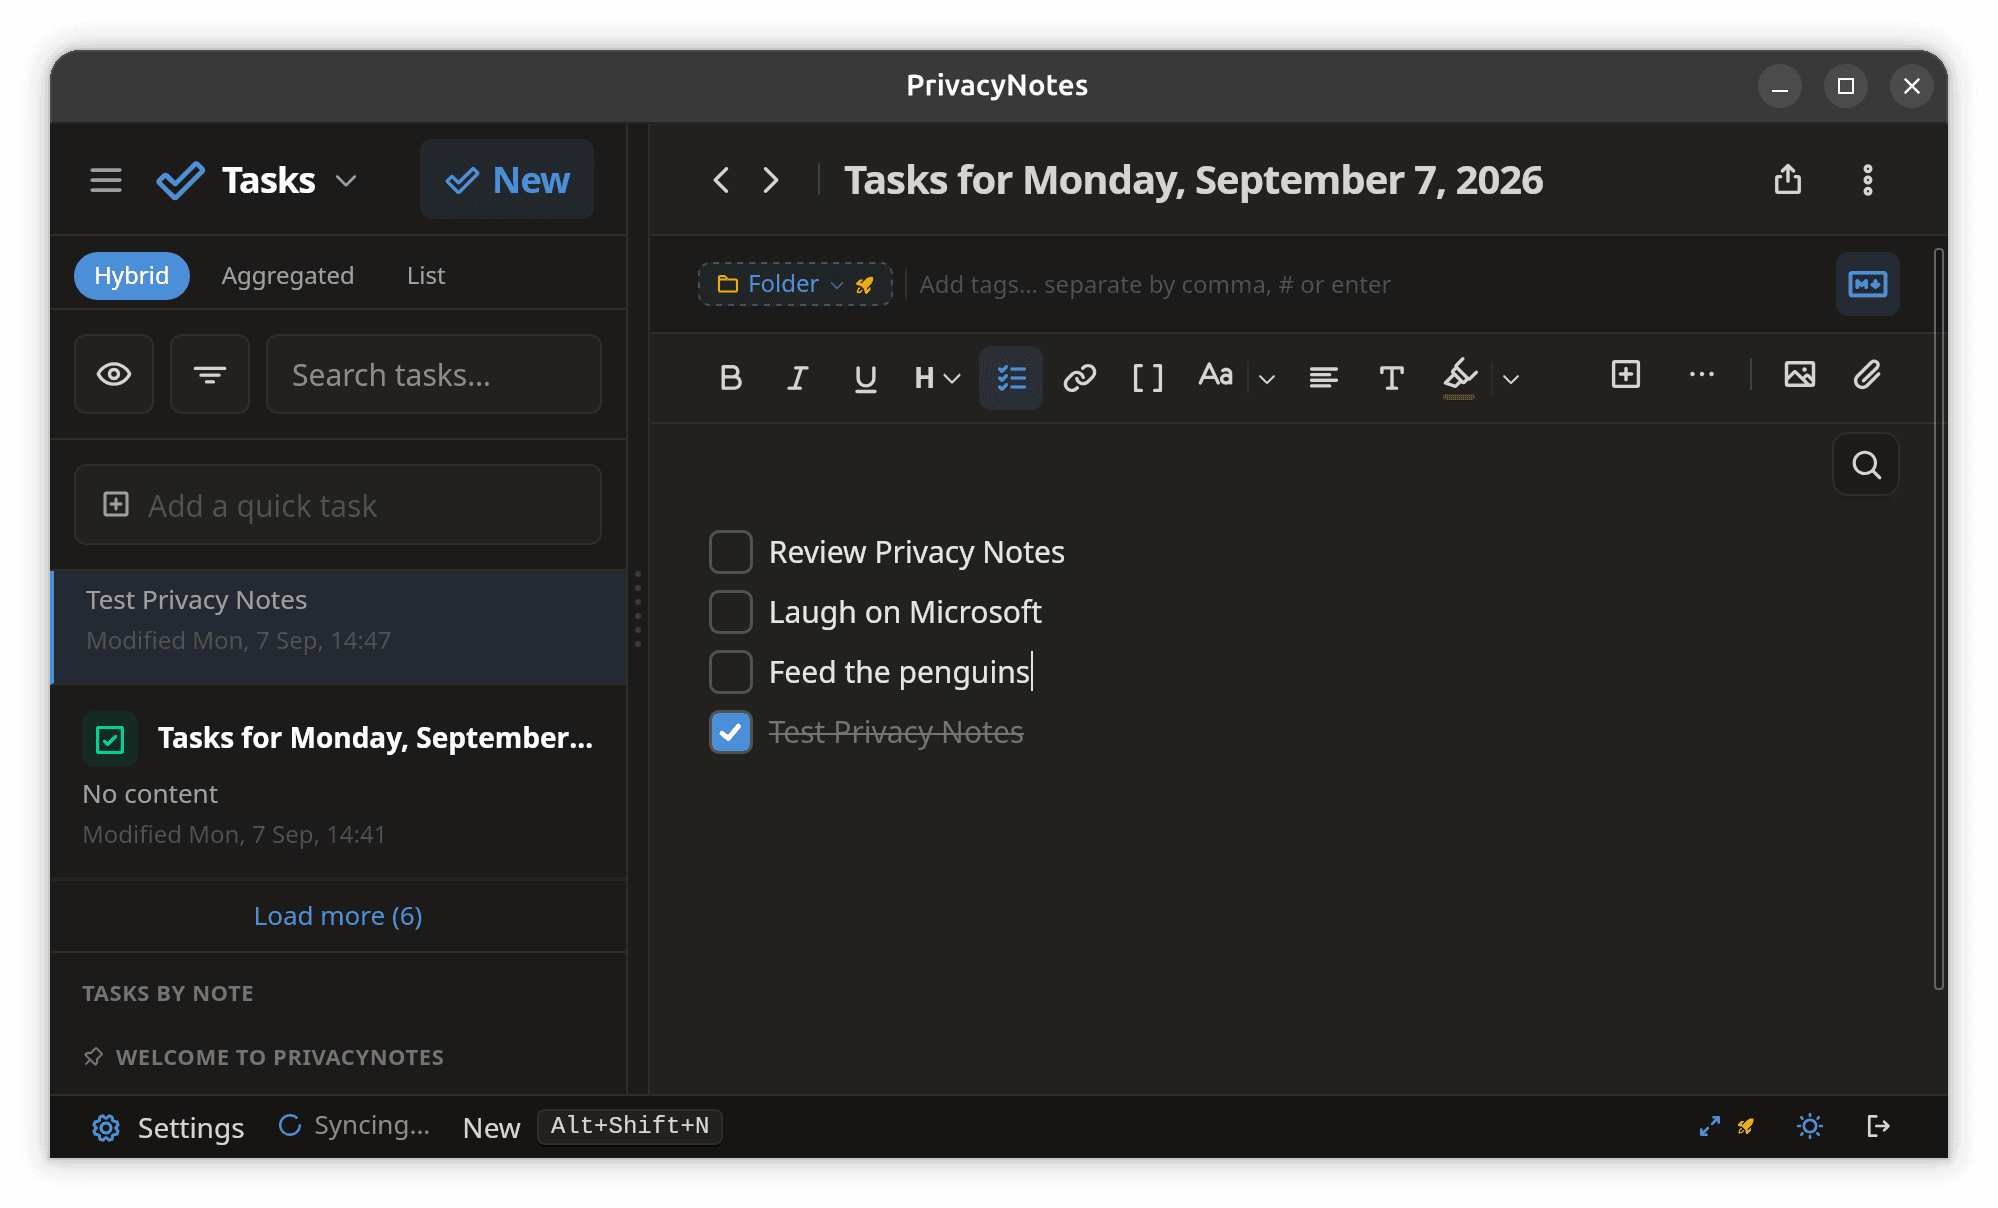Switch to the Aggregated view tab
This screenshot has height=1208, width=1998.
pos(288,276)
